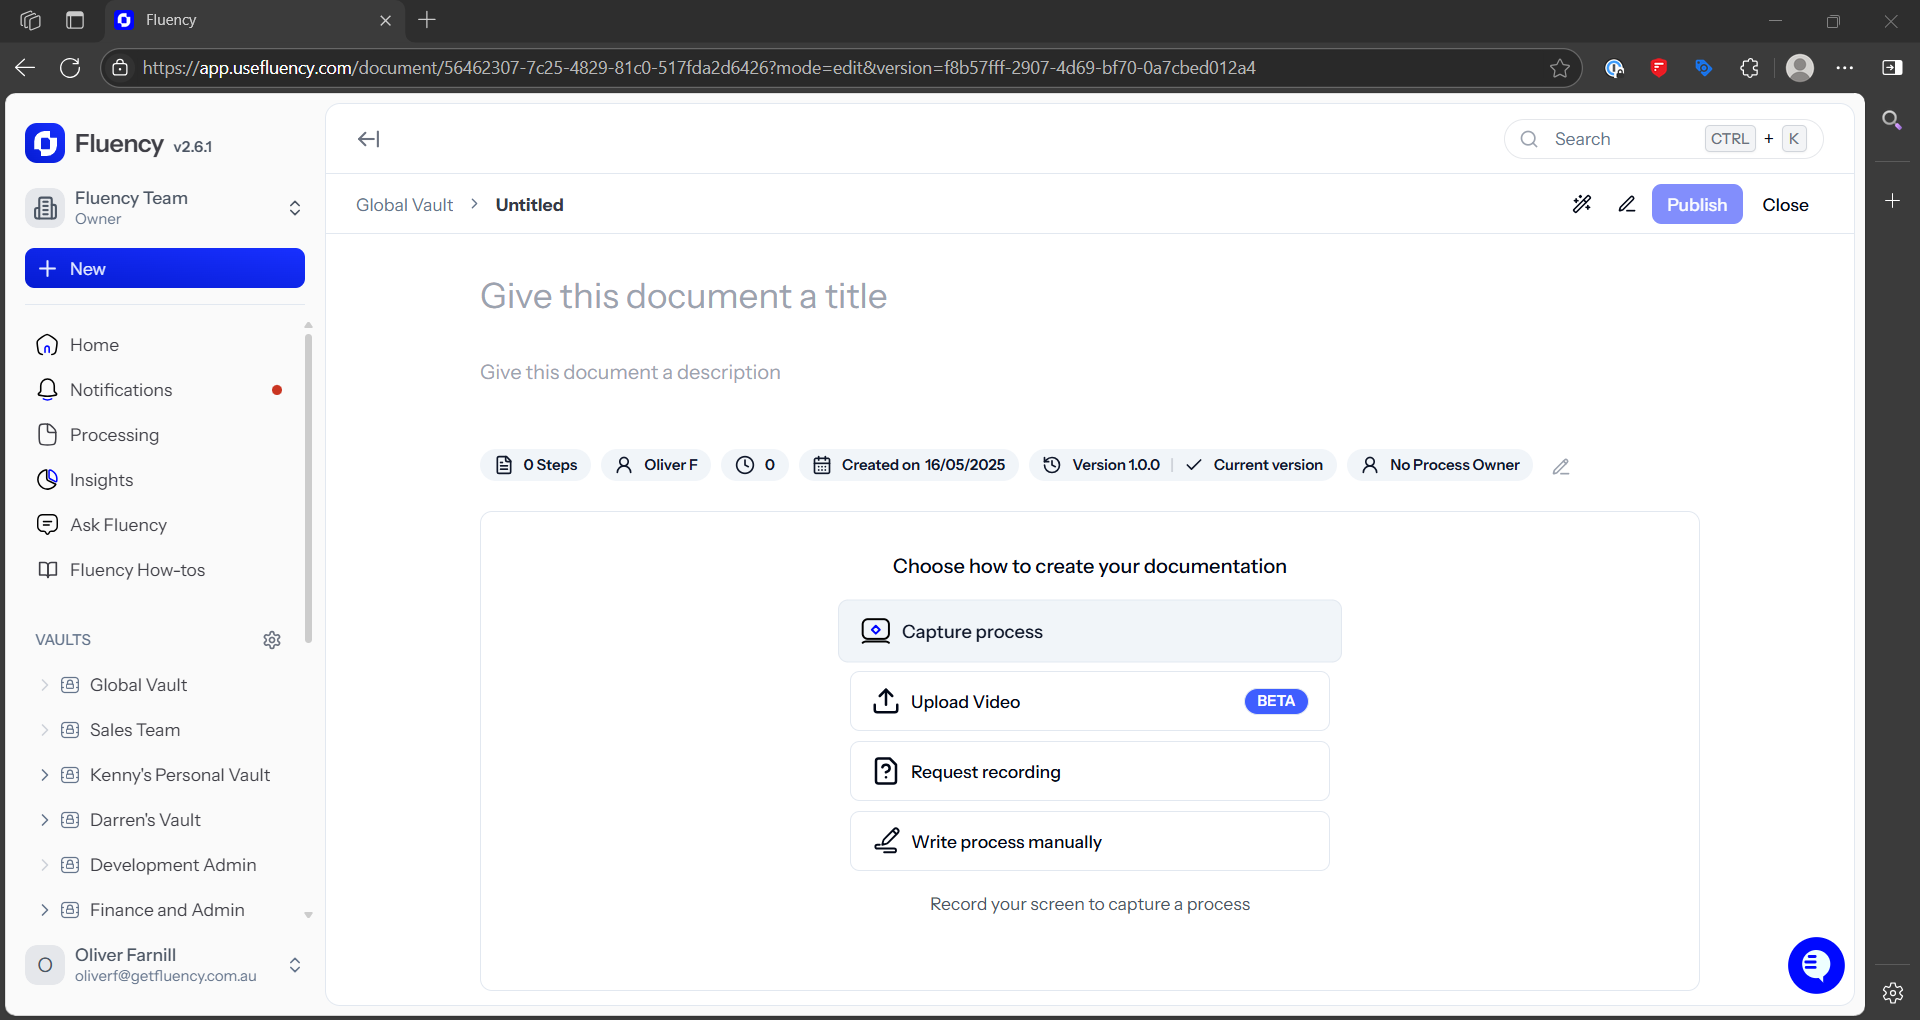
Task: Collapse the sidebar with the arrow icon
Action: (x=369, y=139)
